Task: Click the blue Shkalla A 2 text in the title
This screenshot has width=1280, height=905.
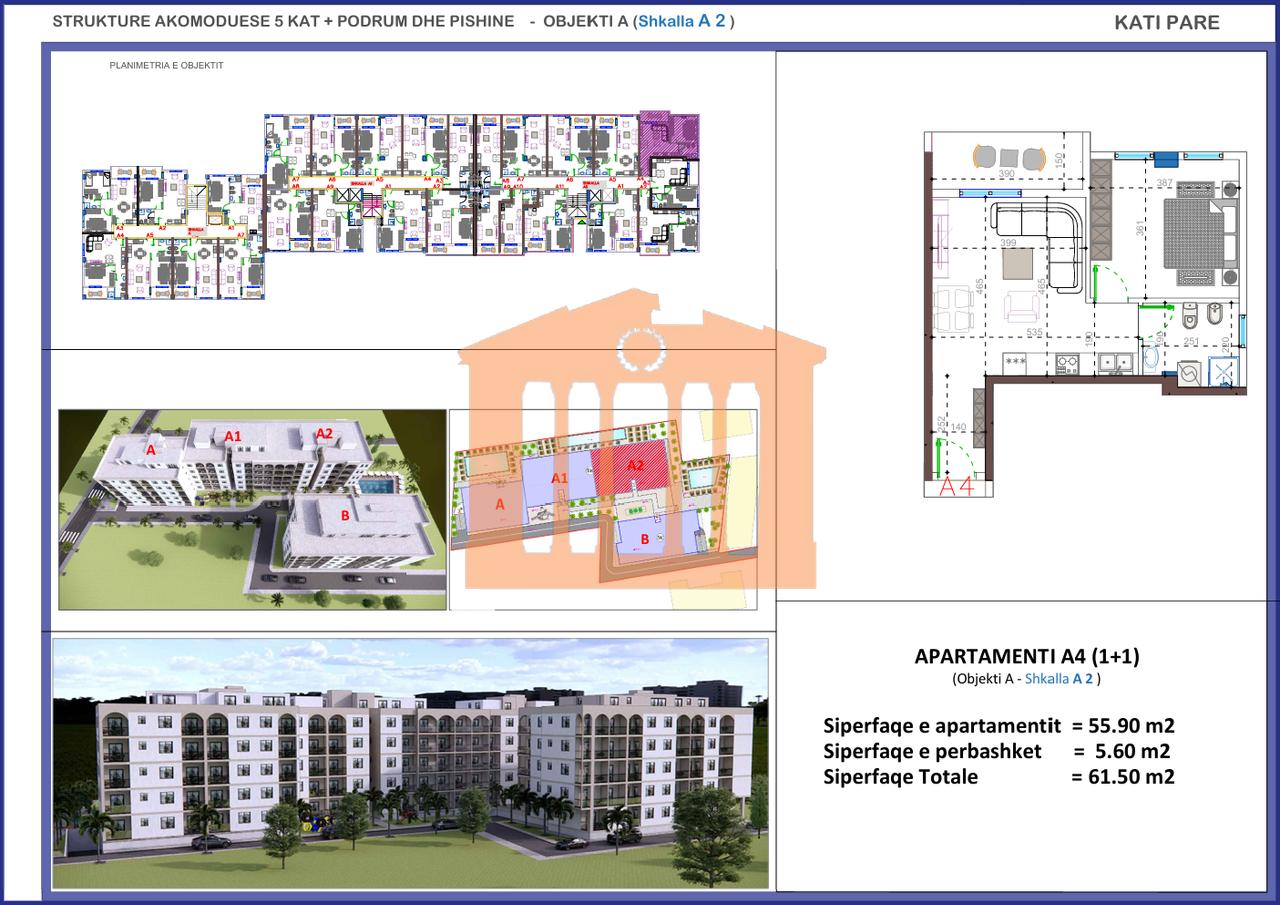Action: (x=683, y=19)
